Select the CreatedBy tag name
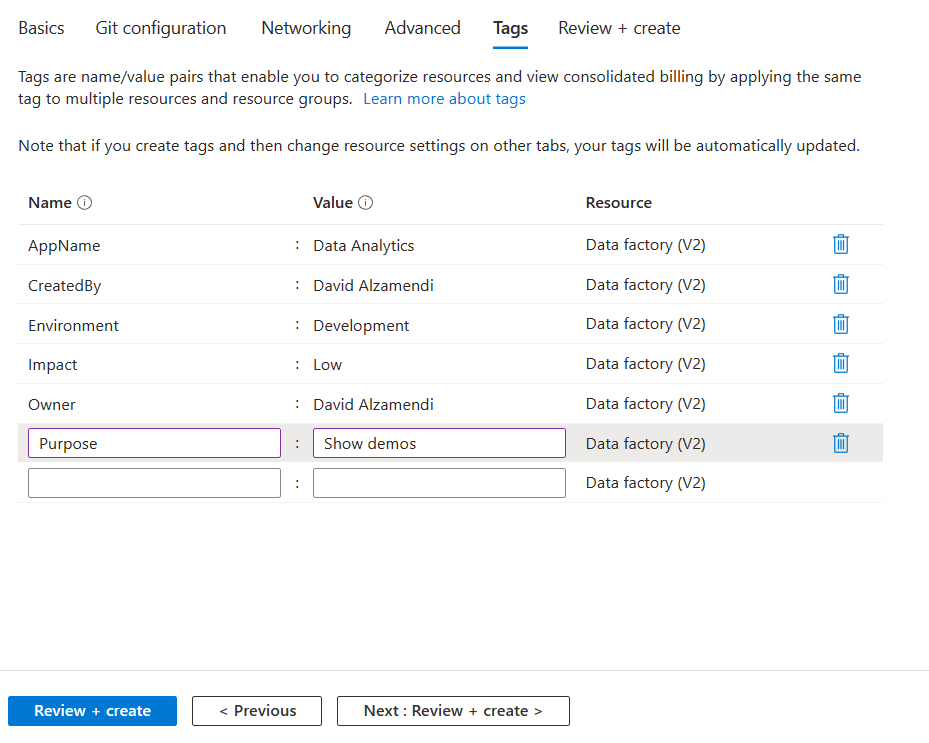The image size is (929, 743). click(65, 286)
